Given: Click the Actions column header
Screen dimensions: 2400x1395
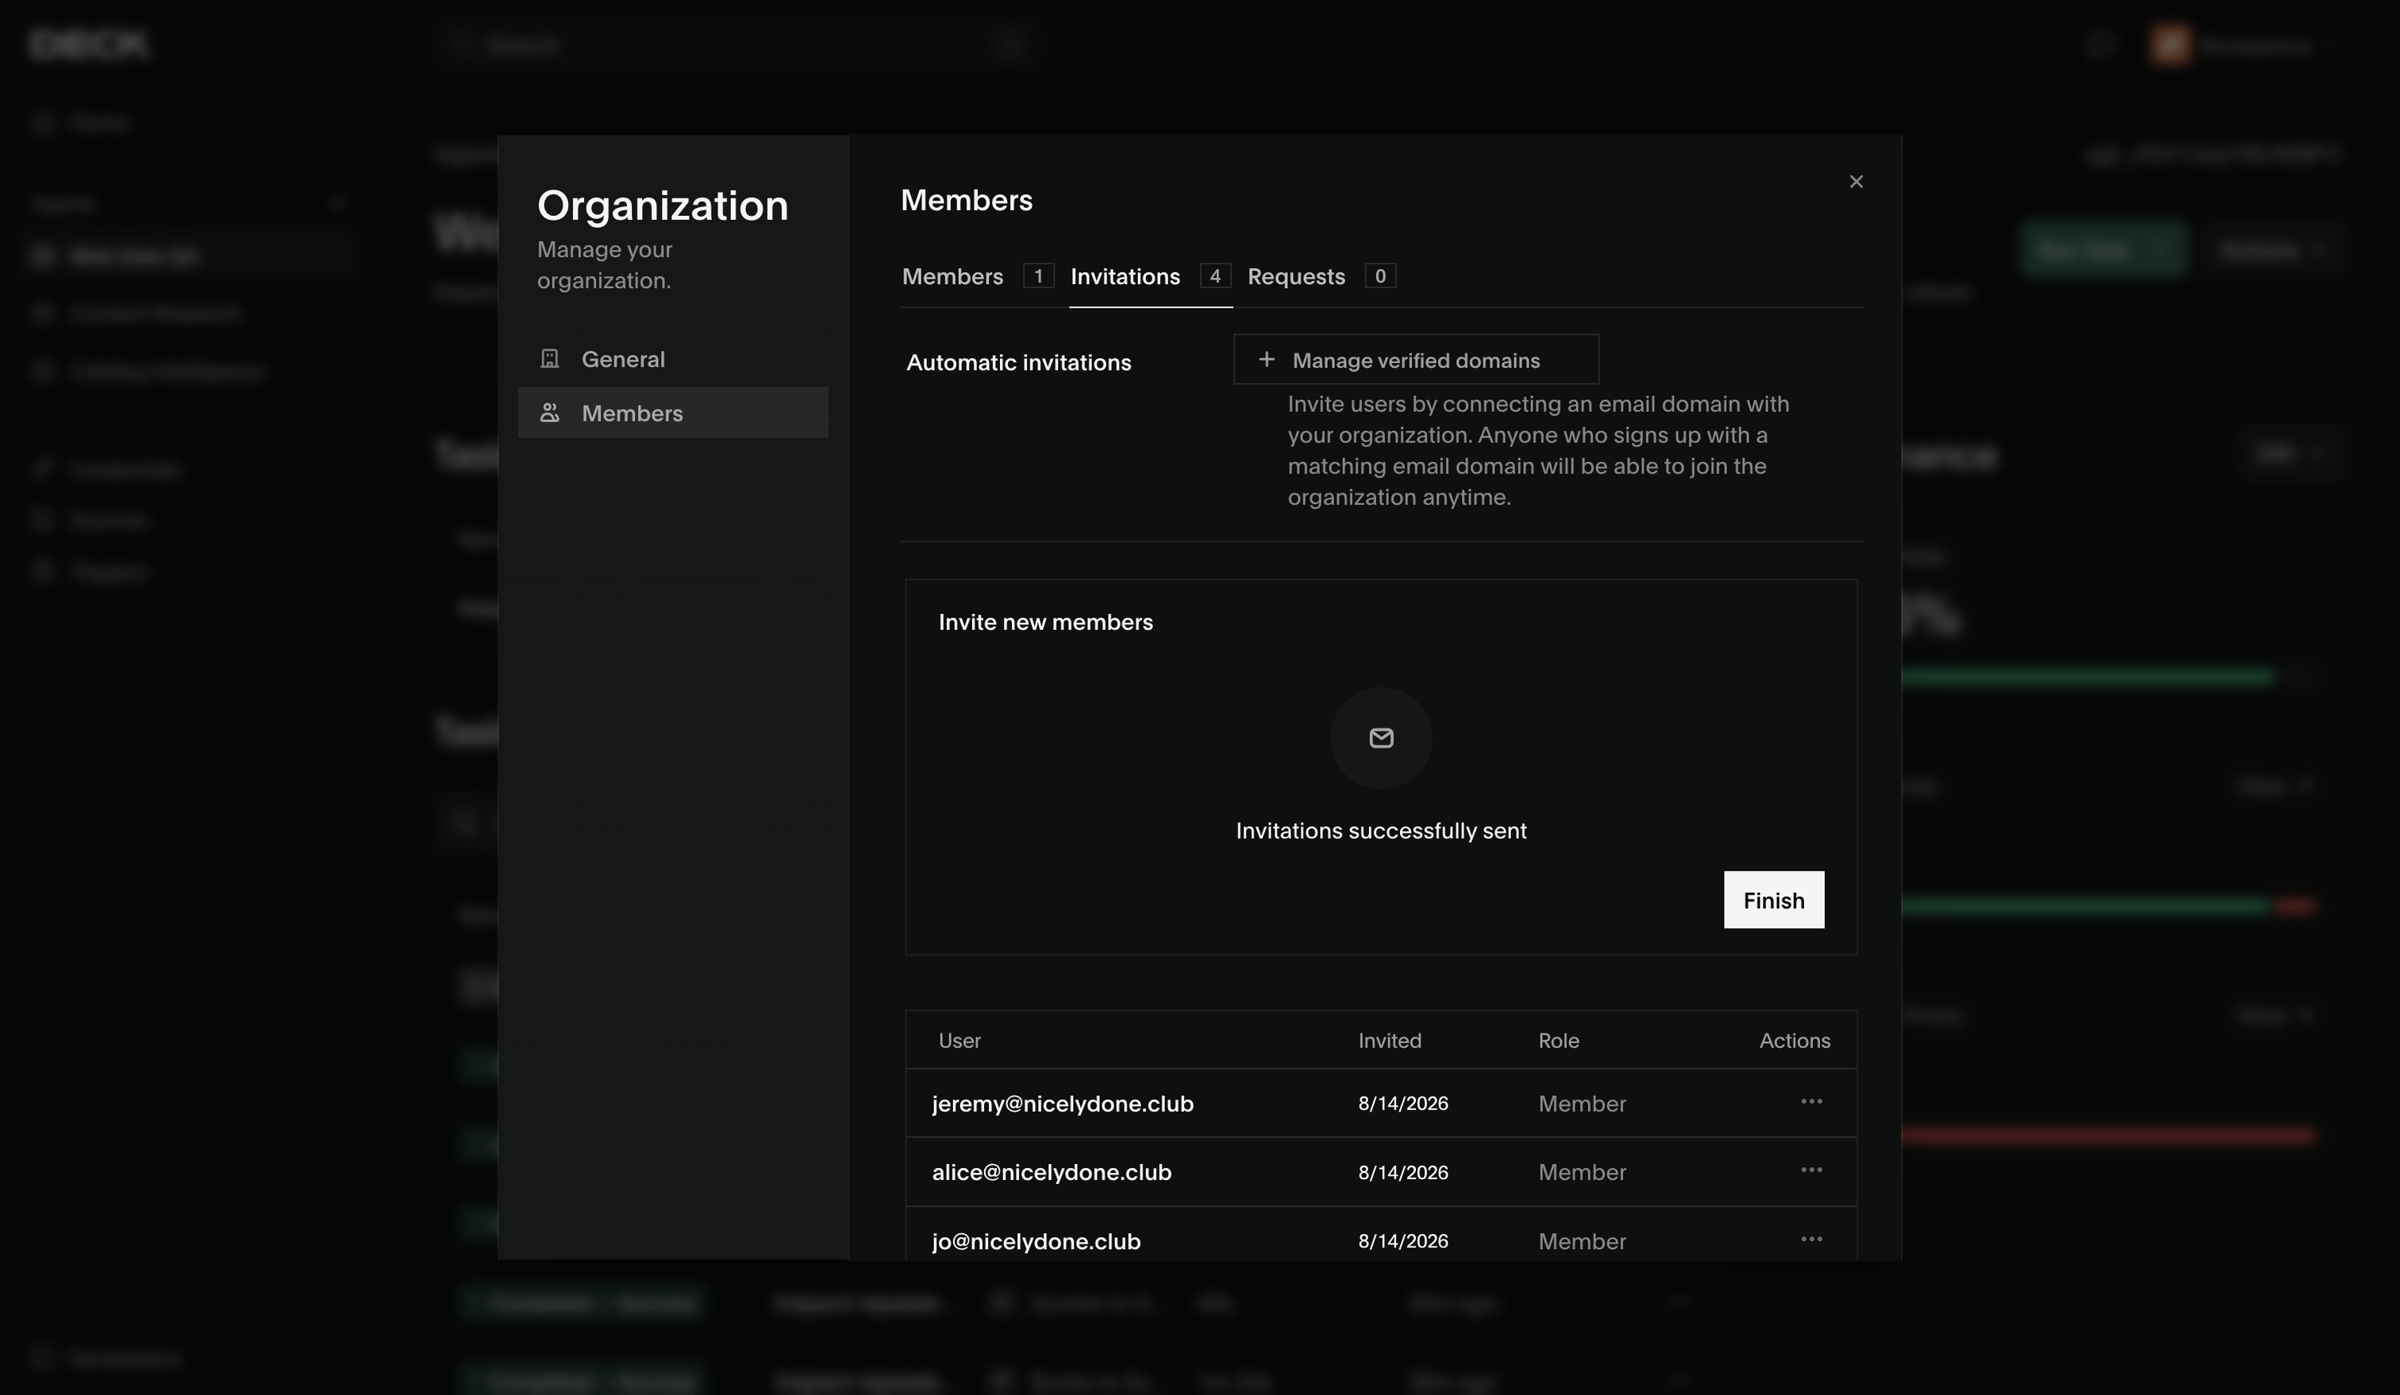Looking at the screenshot, I should click(1794, 1040).
